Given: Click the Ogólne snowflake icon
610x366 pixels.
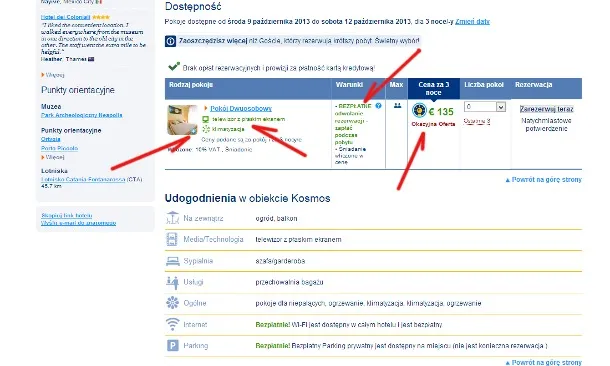Looking at the screenshot, I should 172,303.
